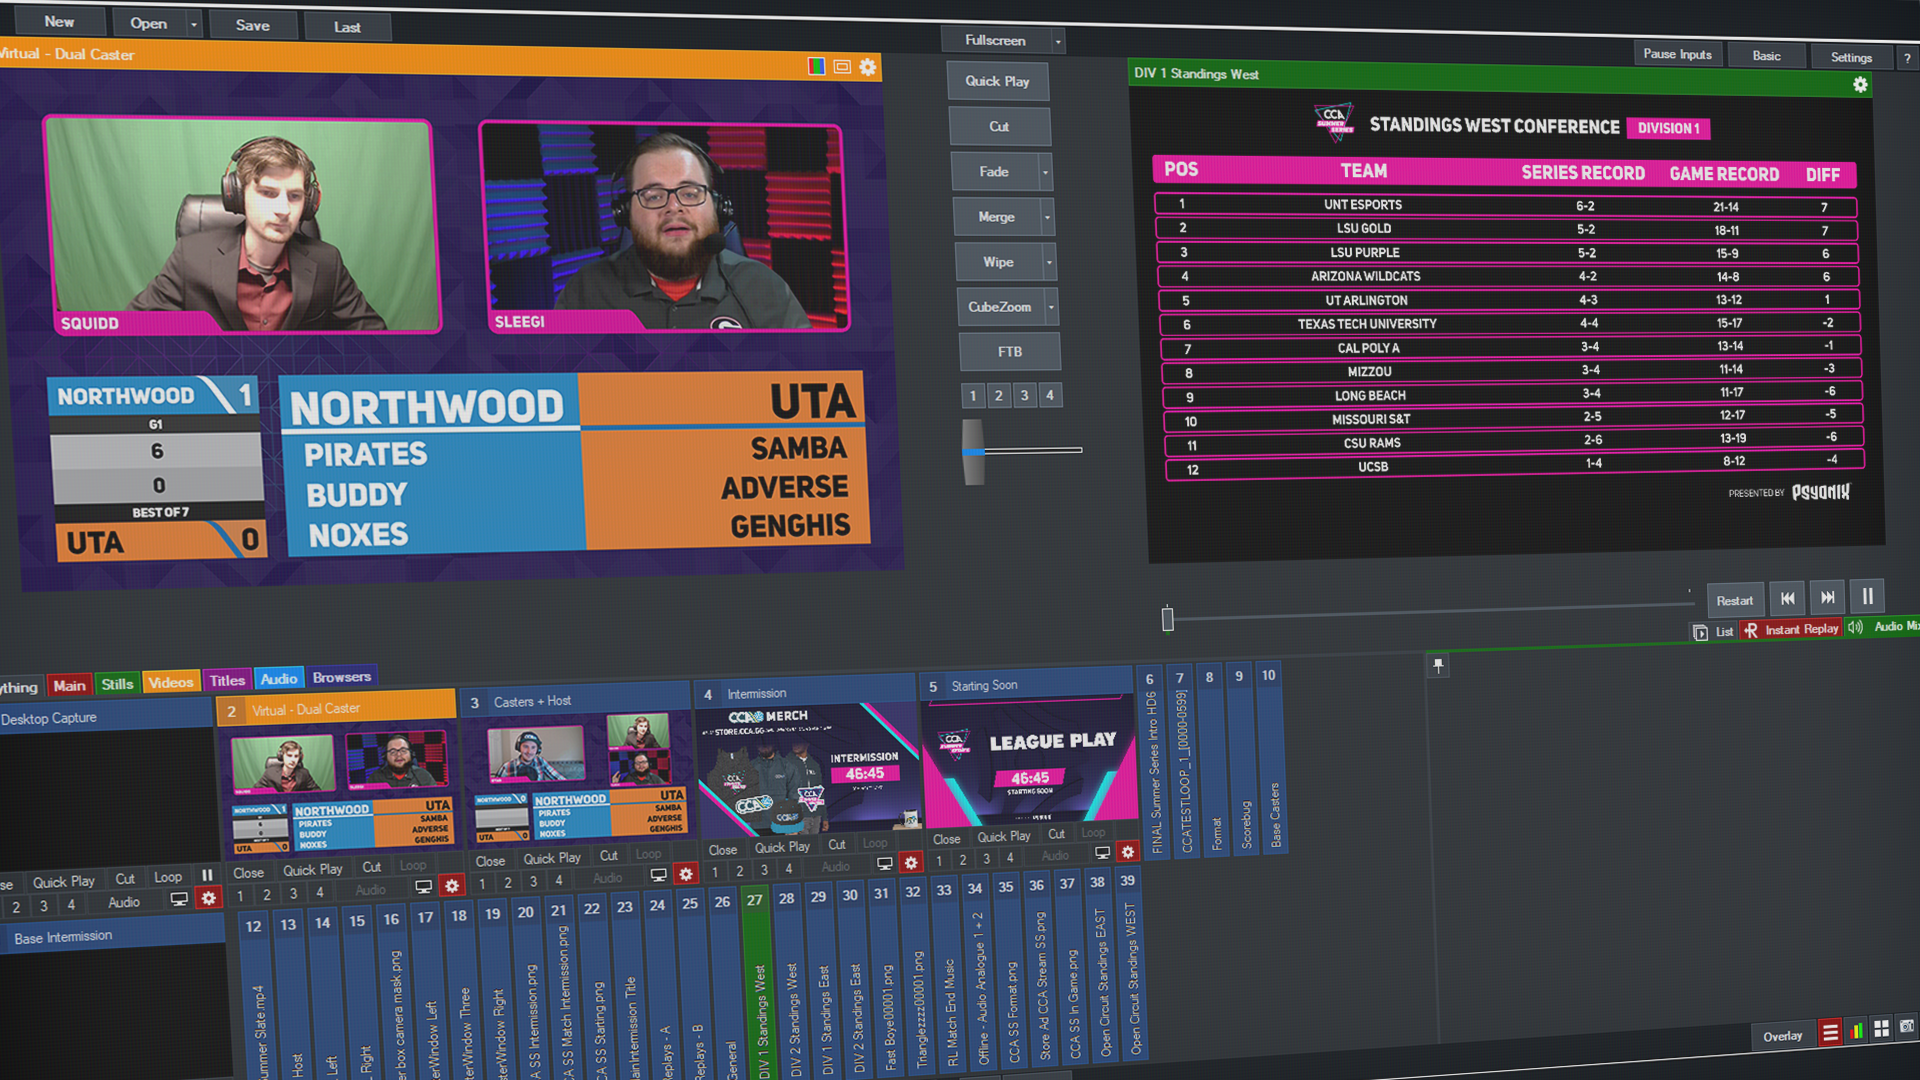Open color correction for the preview window

816,66
